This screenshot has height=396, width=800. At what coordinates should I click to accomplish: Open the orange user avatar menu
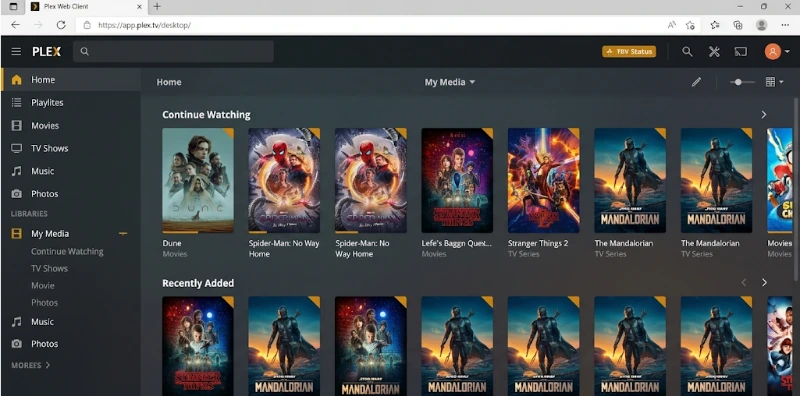coord(772,52)
